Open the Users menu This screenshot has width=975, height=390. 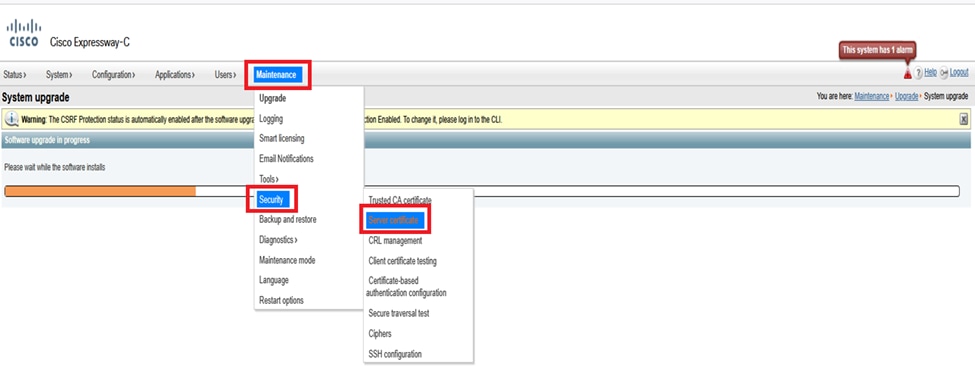[x=225, y=75]
